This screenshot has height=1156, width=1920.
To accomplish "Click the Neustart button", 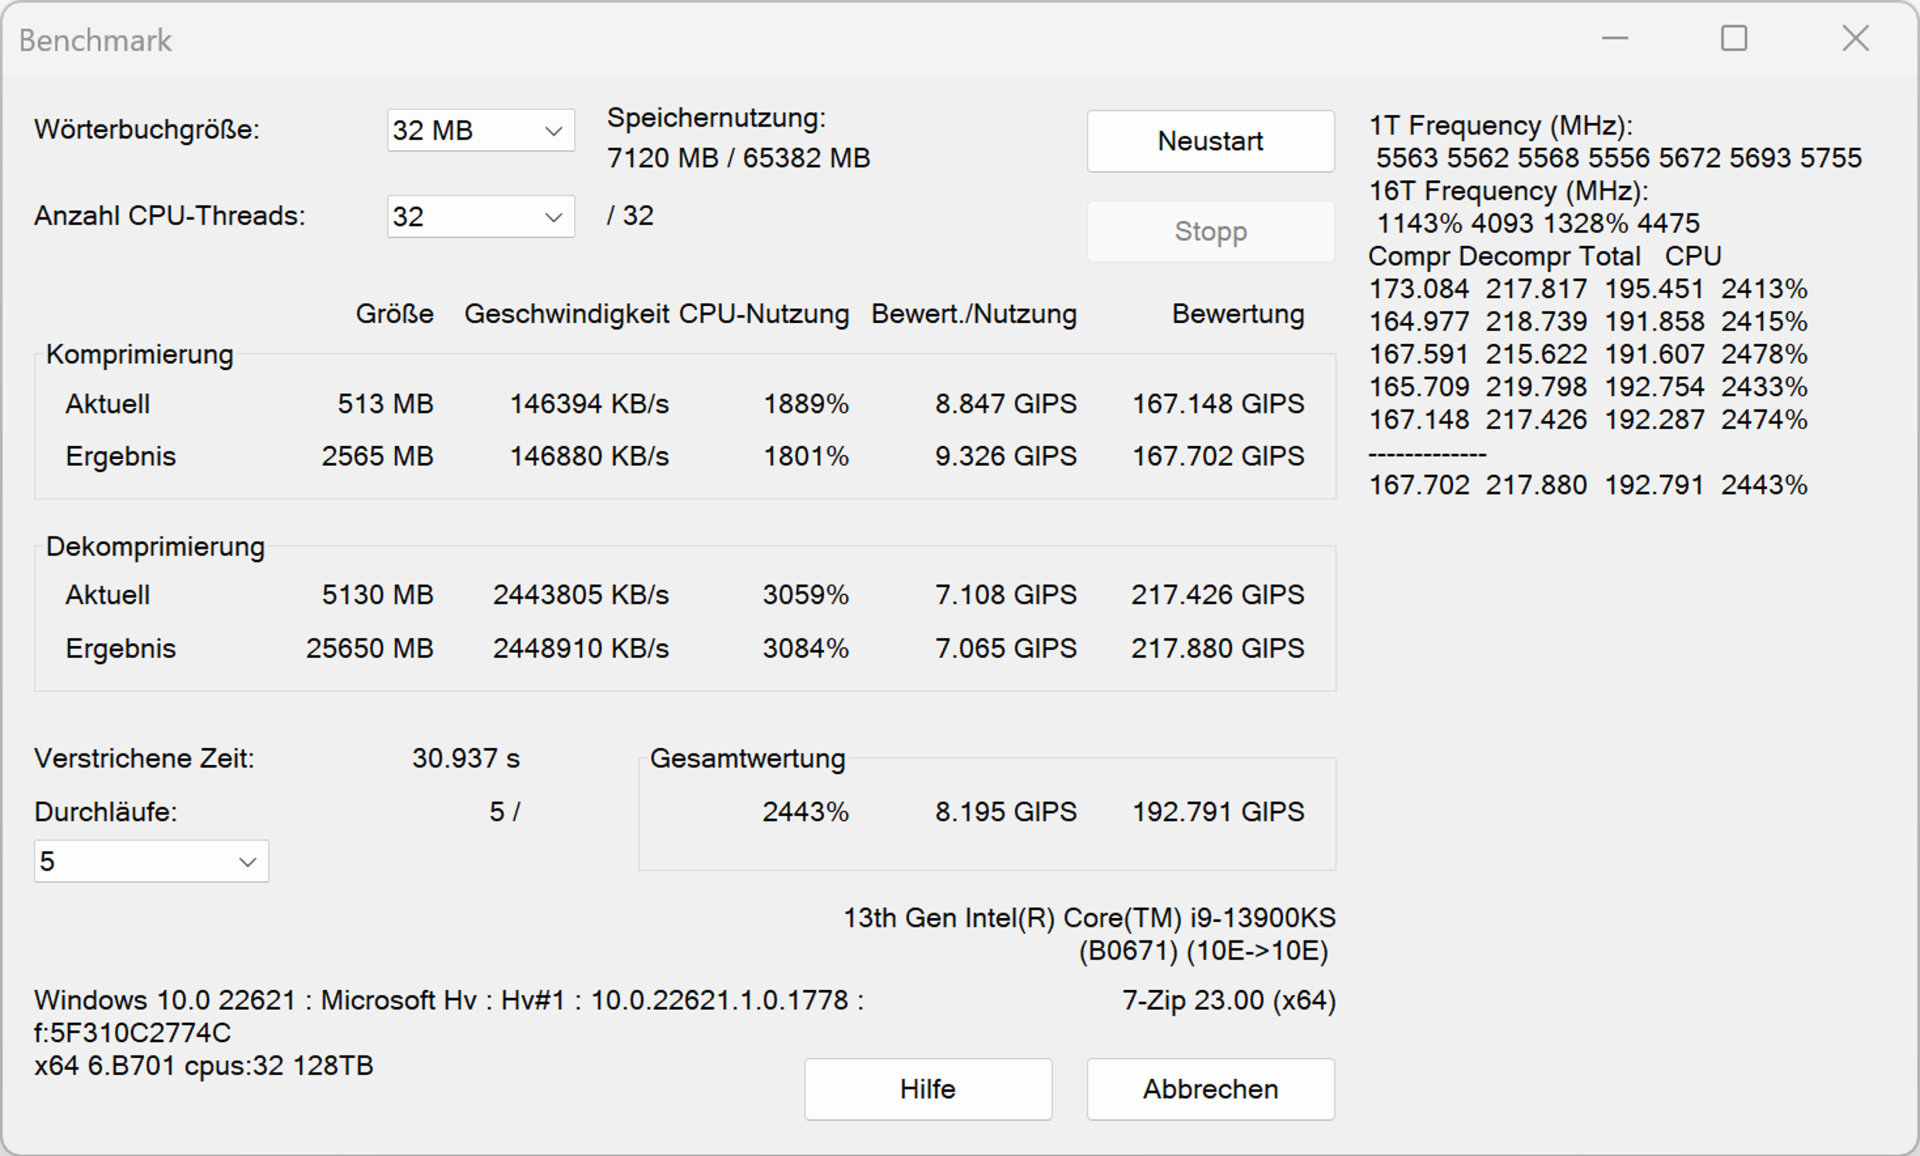I will (1210, 141).
